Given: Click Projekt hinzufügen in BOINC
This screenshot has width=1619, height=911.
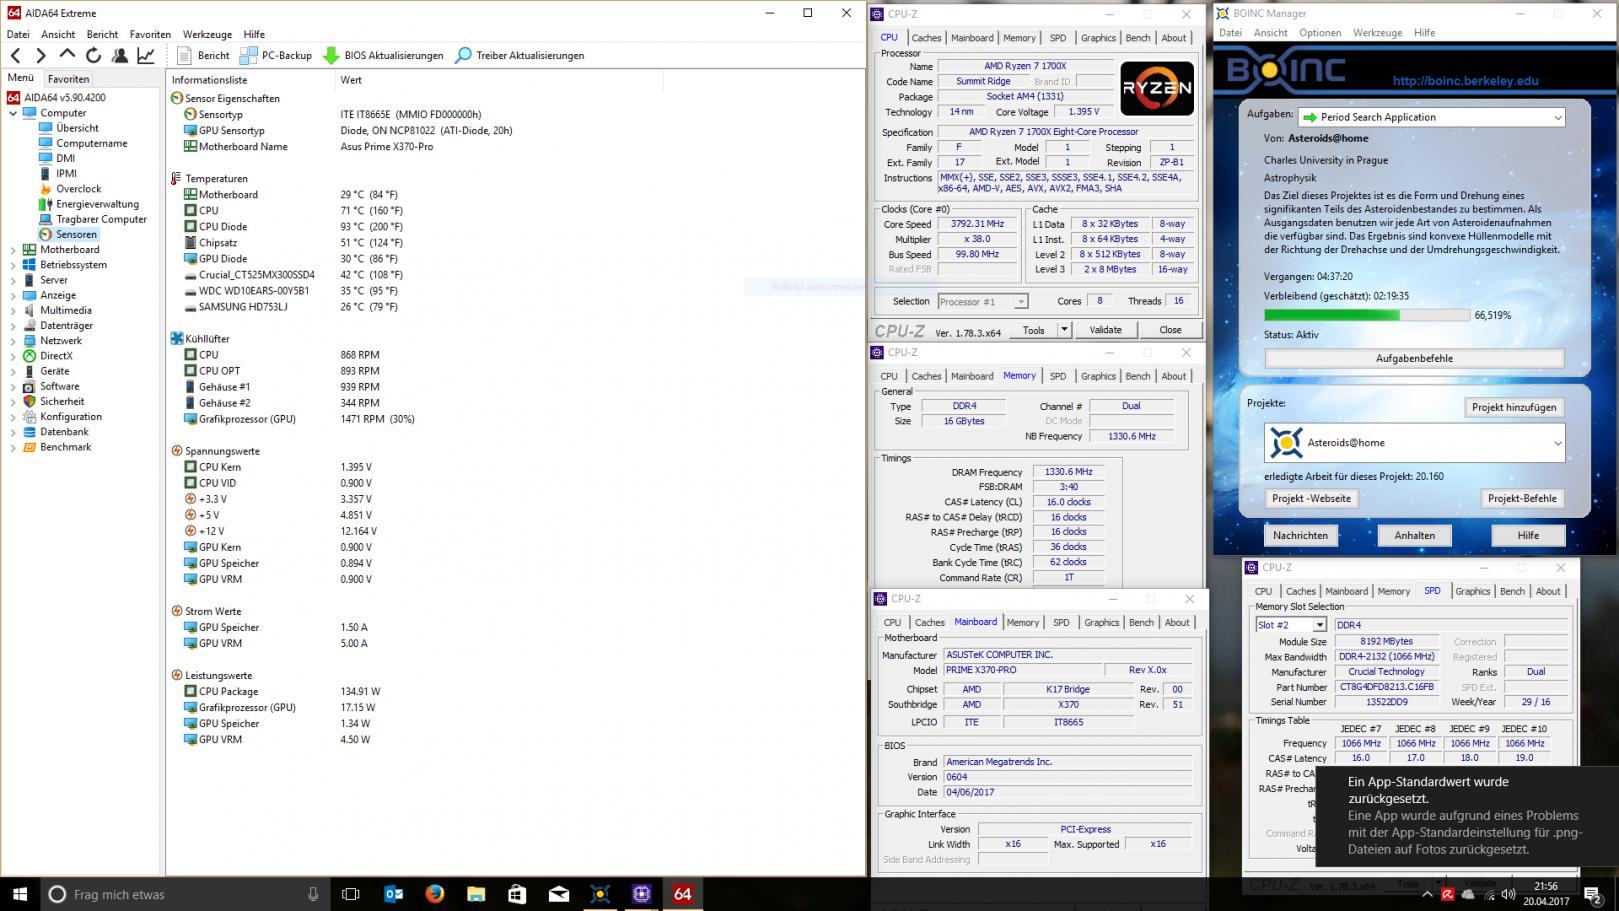Looking at the screenshot, I should click(1514, 407).
